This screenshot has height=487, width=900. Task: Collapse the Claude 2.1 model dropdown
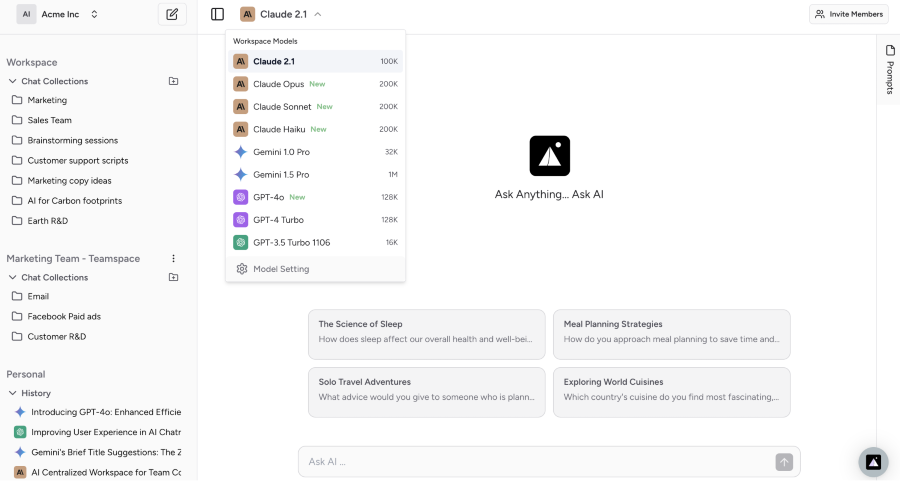coord(281,14)
